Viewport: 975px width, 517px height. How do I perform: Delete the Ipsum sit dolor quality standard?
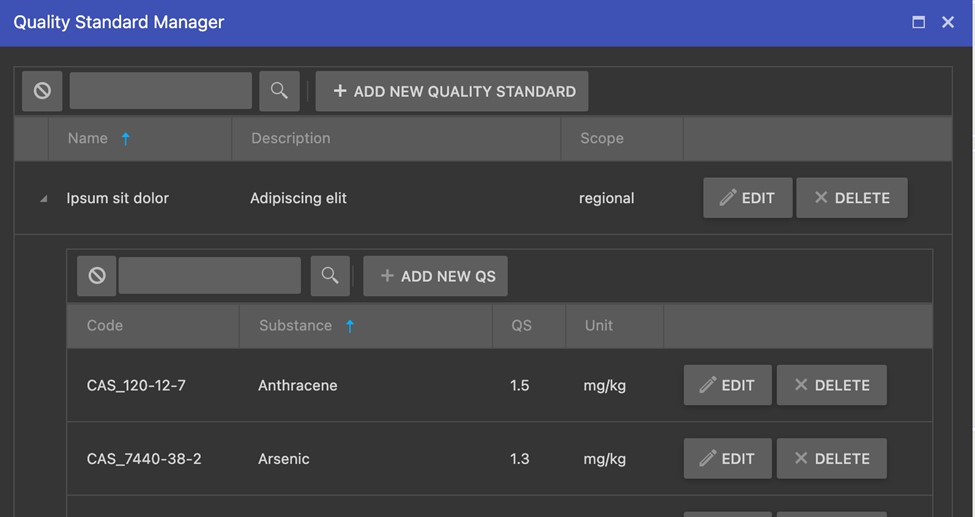click(852, 198)
